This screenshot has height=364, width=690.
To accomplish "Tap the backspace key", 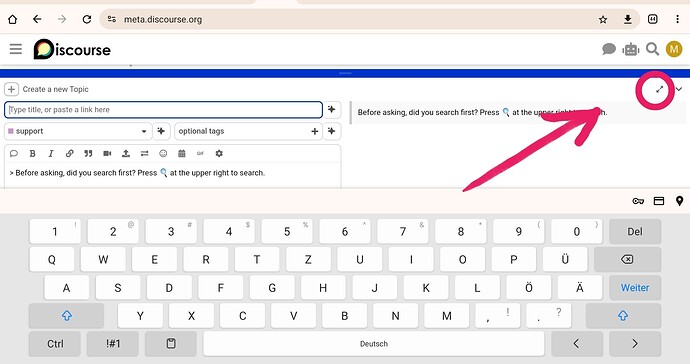I will pyautogui.click(x=628, y=259).
